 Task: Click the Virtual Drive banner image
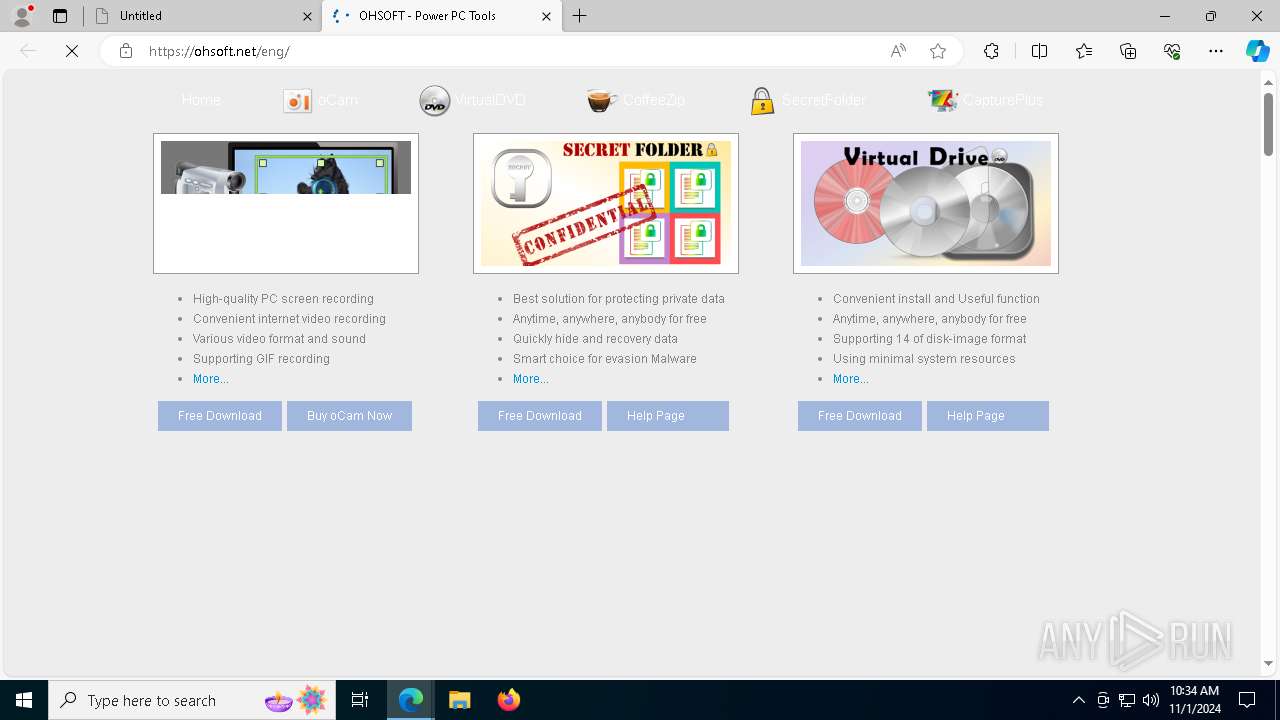(x=926, y=203)
